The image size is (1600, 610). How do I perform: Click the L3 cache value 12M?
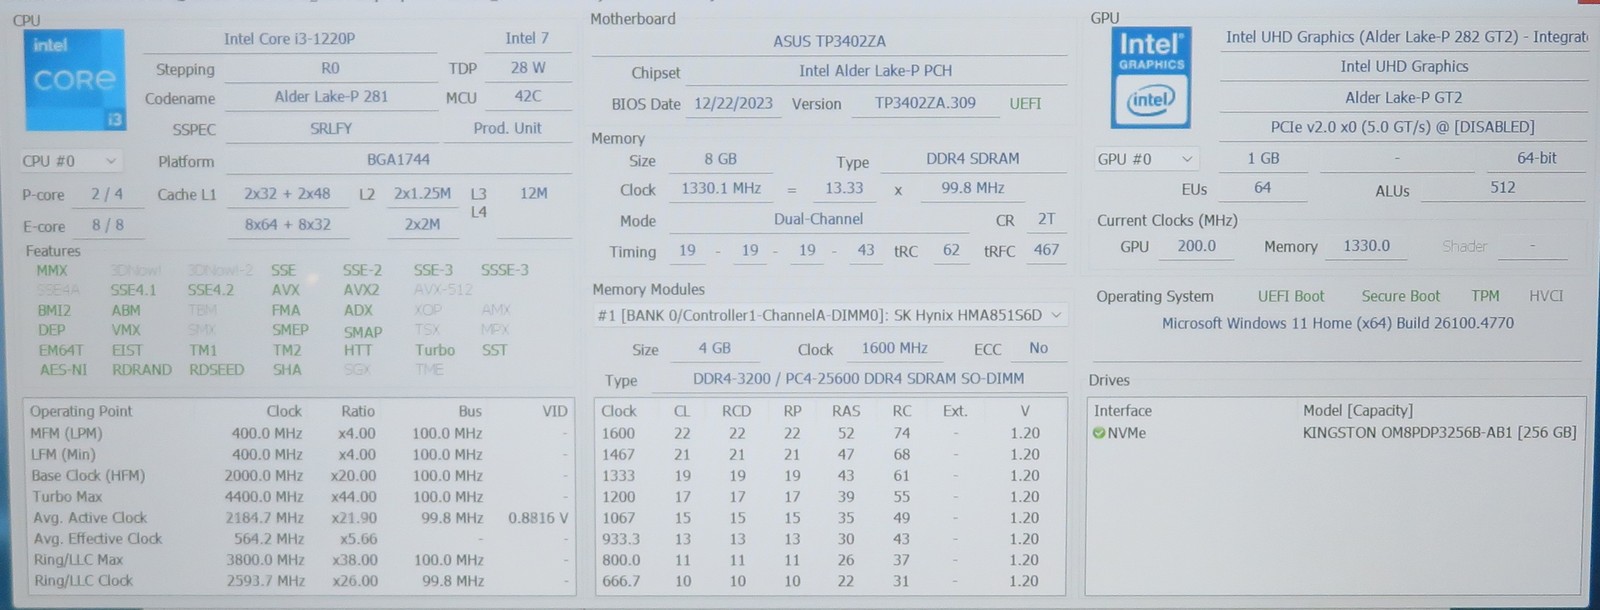(533, 193)
